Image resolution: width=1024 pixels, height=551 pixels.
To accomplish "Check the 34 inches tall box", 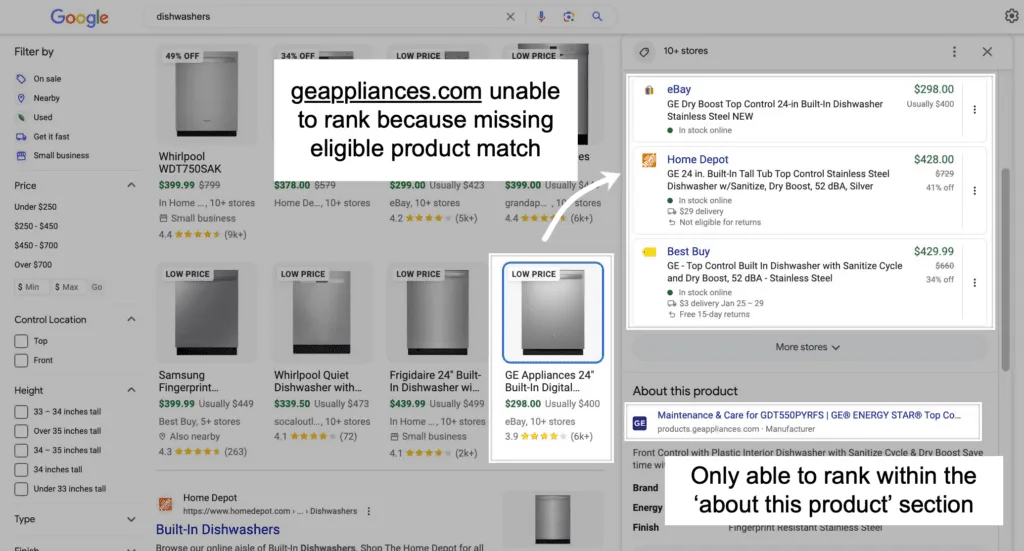I will (x=21, y=469).
